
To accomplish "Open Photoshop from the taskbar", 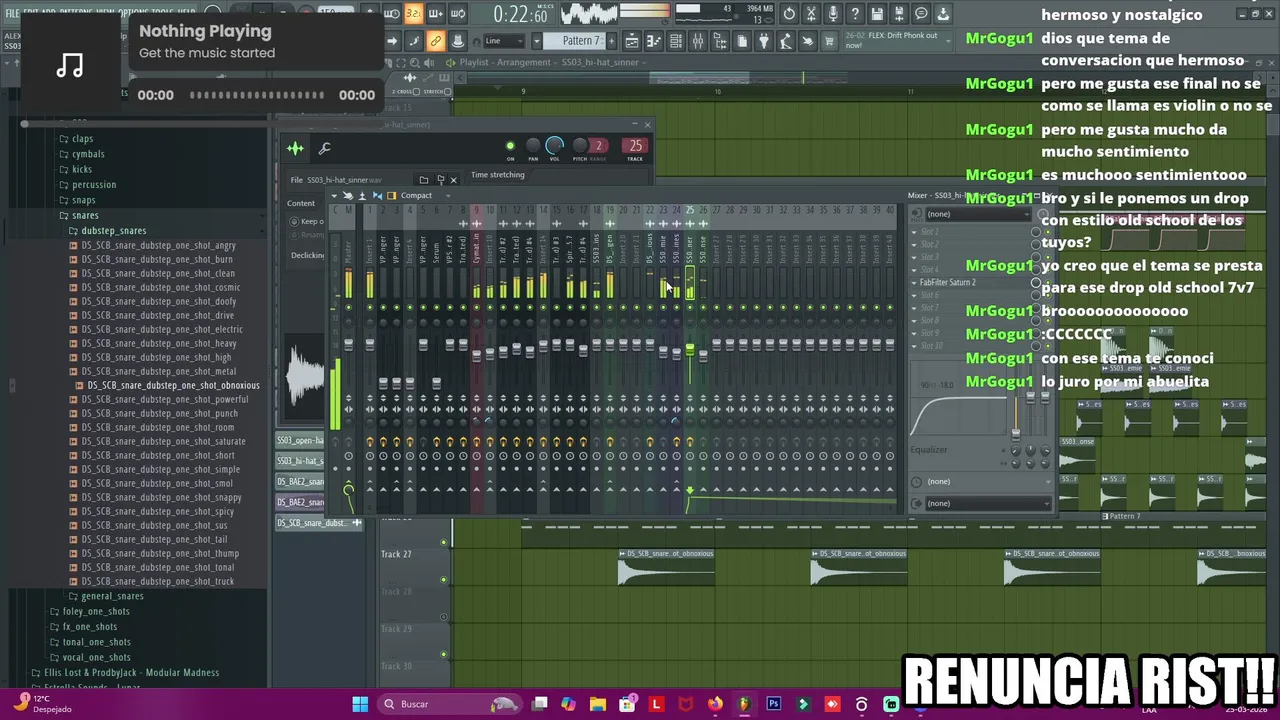I will click(x=773, y=704).
